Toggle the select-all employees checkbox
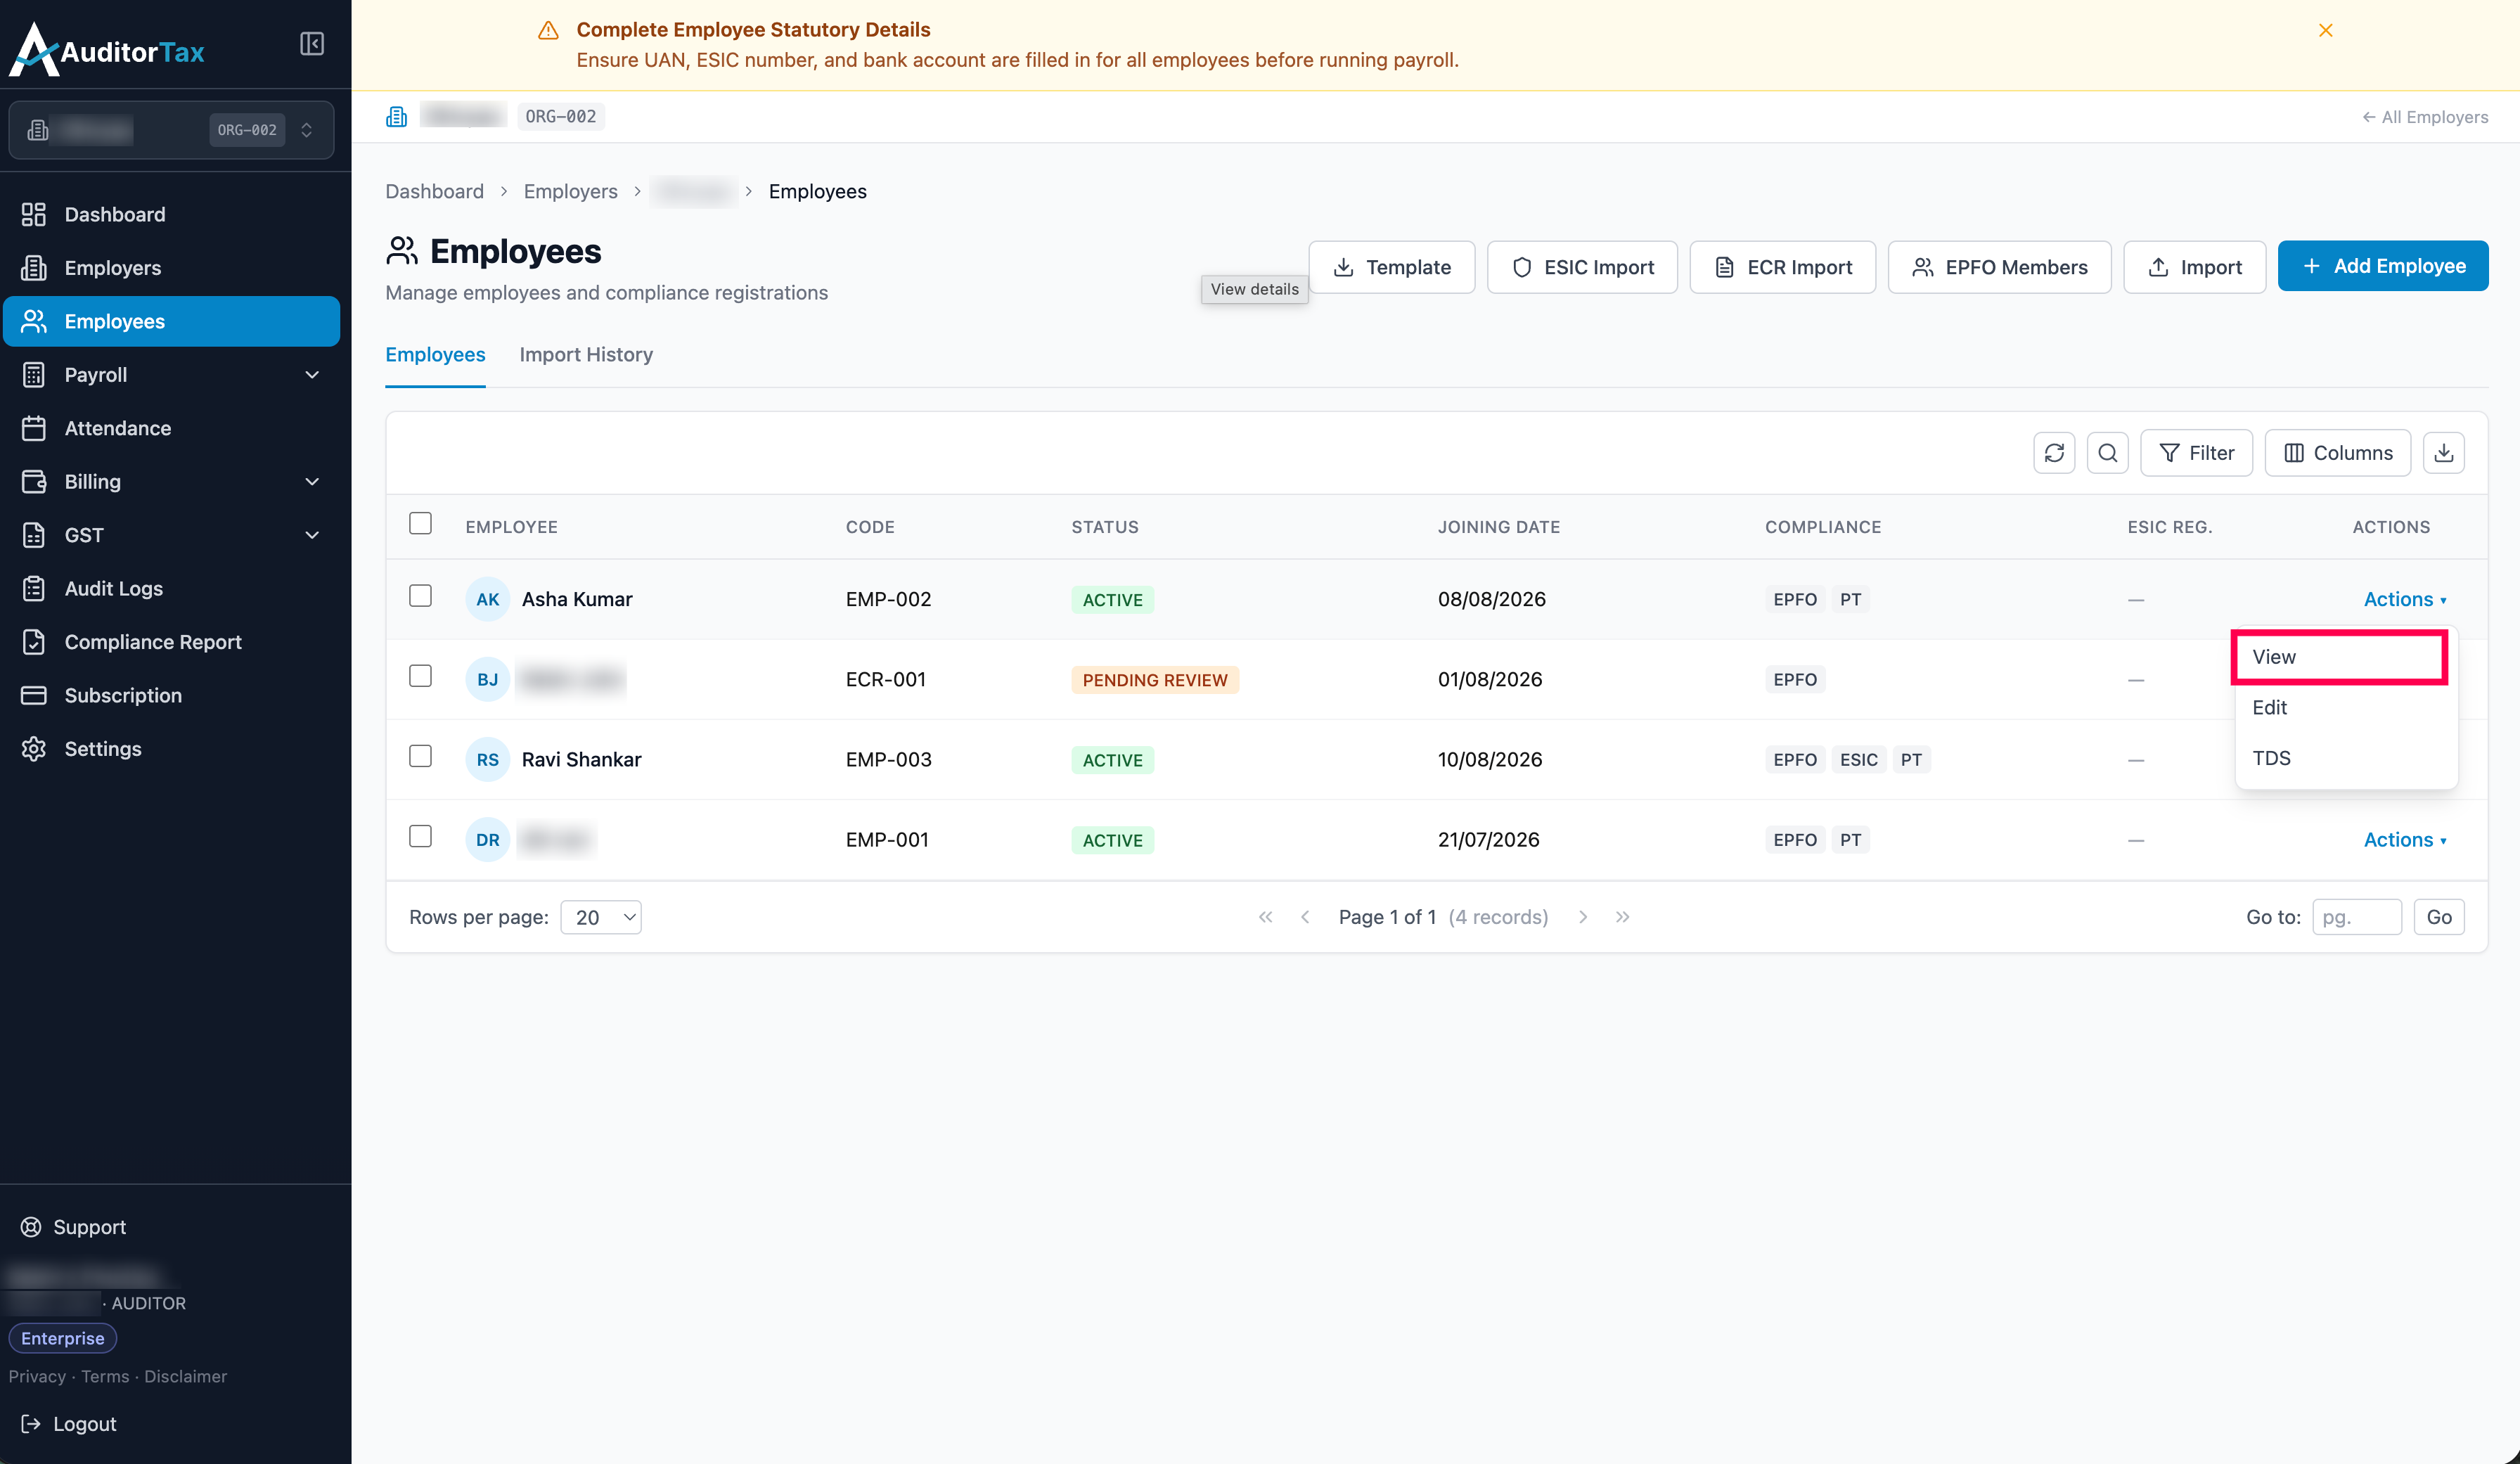This screenshot has height=1464, width=2520. click(420, 523)
